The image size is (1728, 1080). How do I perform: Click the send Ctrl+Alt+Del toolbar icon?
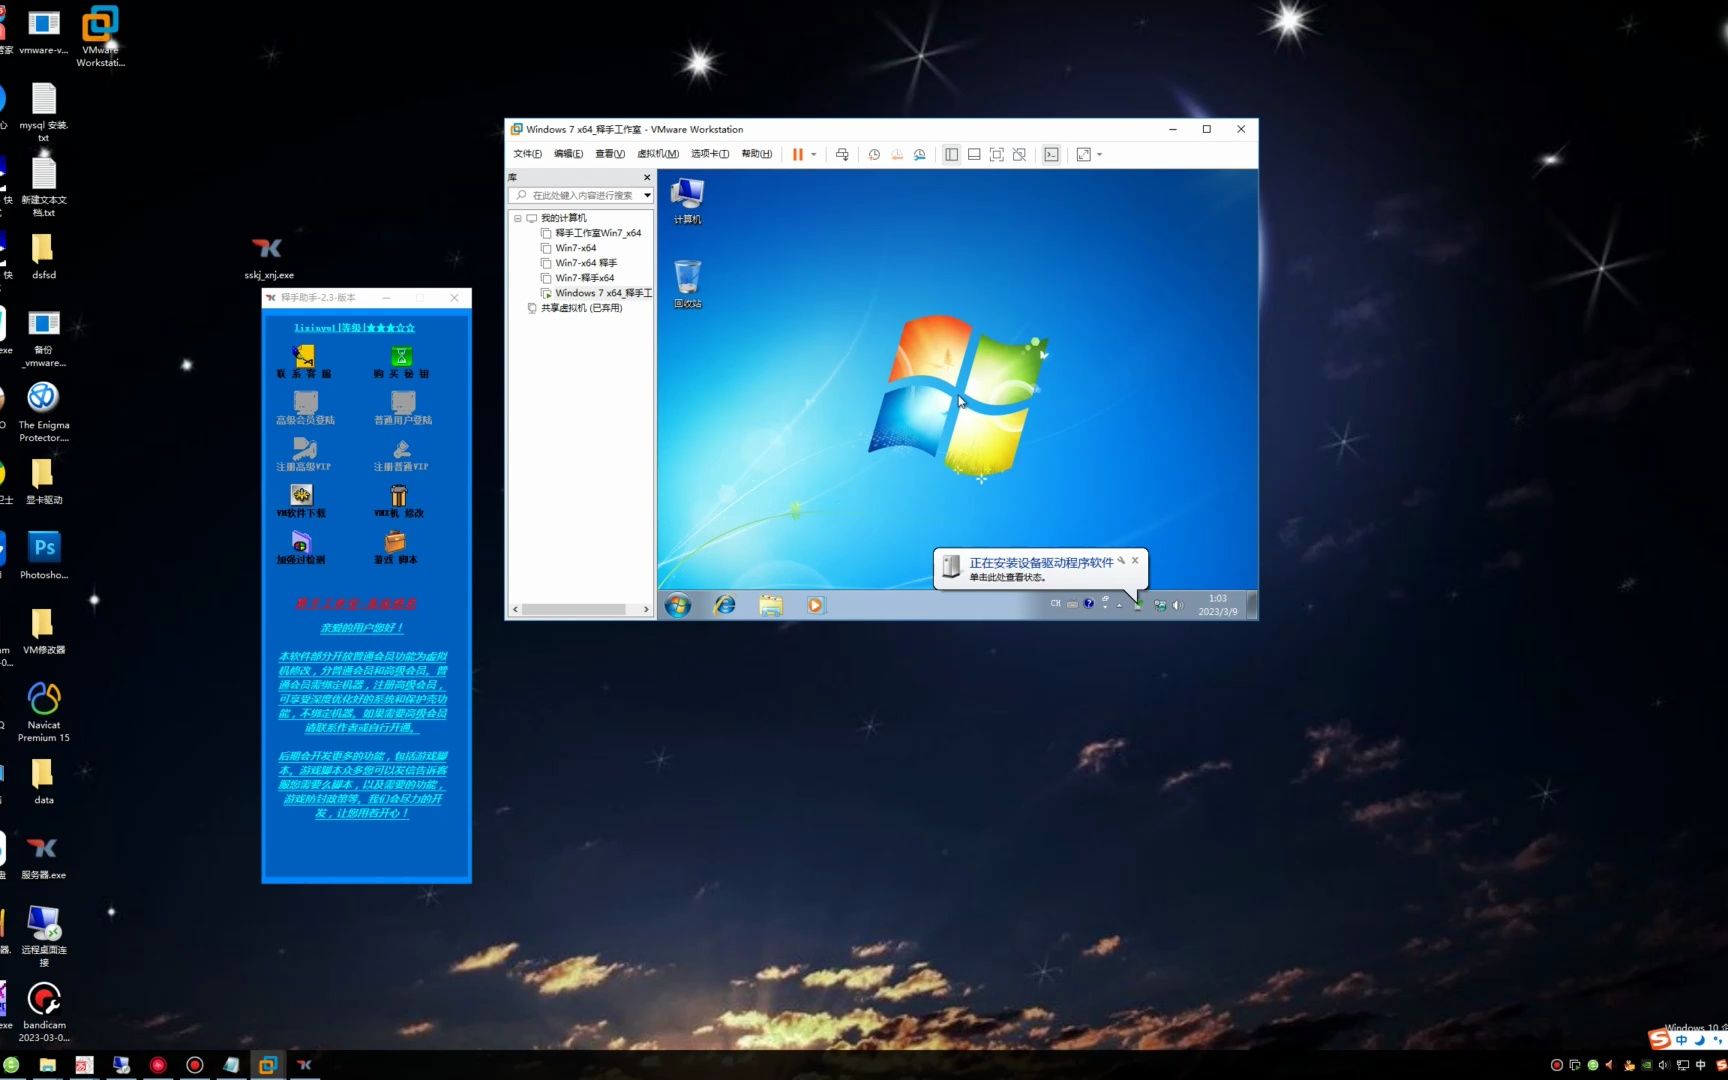[x=842, y=154]
